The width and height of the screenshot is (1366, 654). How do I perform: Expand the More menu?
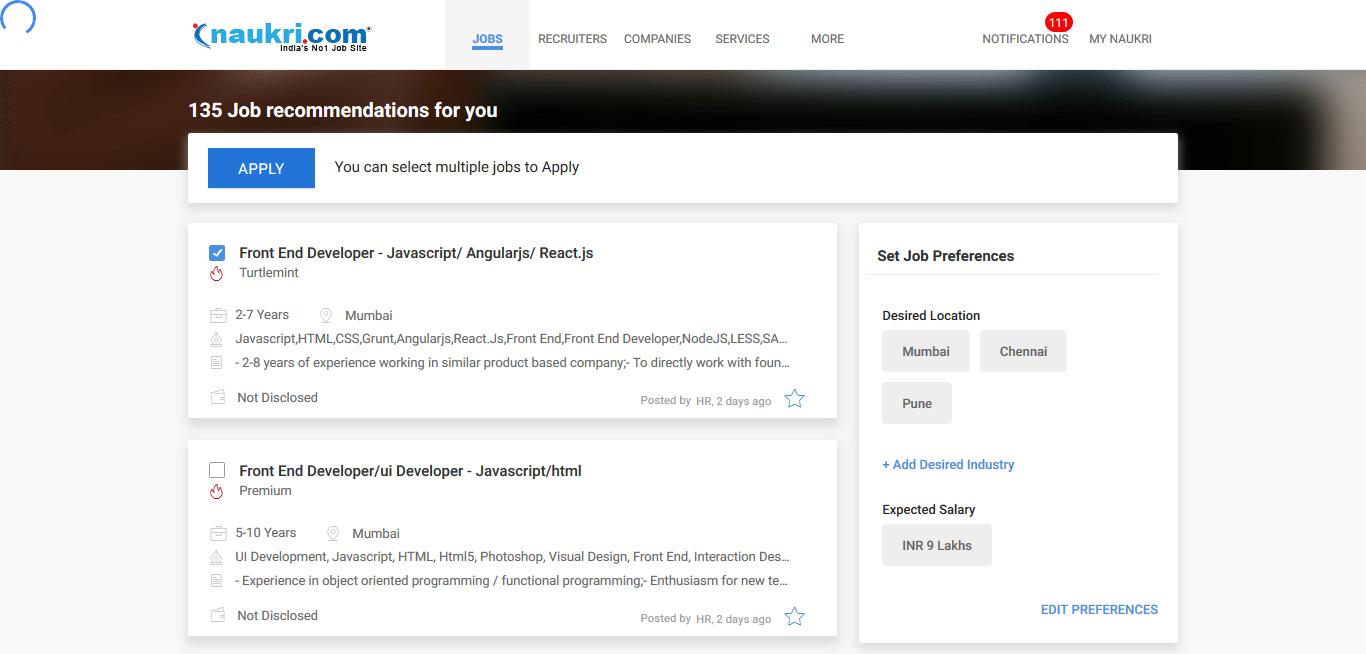tap(827, 39)
